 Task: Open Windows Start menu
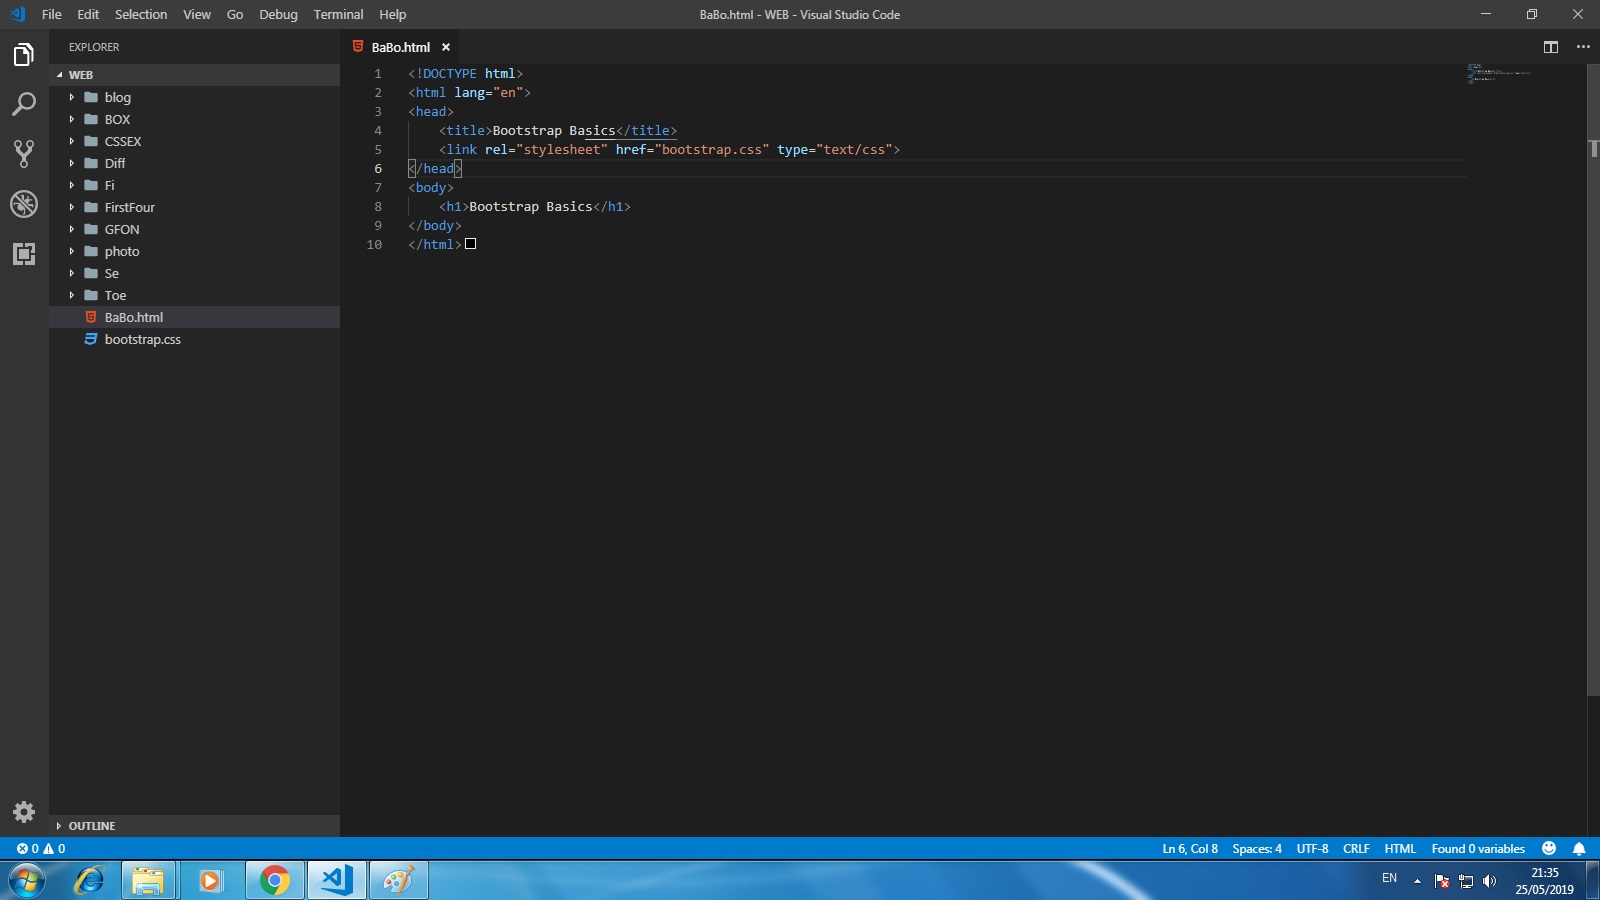pyautogui.click(x=27, y=880)
